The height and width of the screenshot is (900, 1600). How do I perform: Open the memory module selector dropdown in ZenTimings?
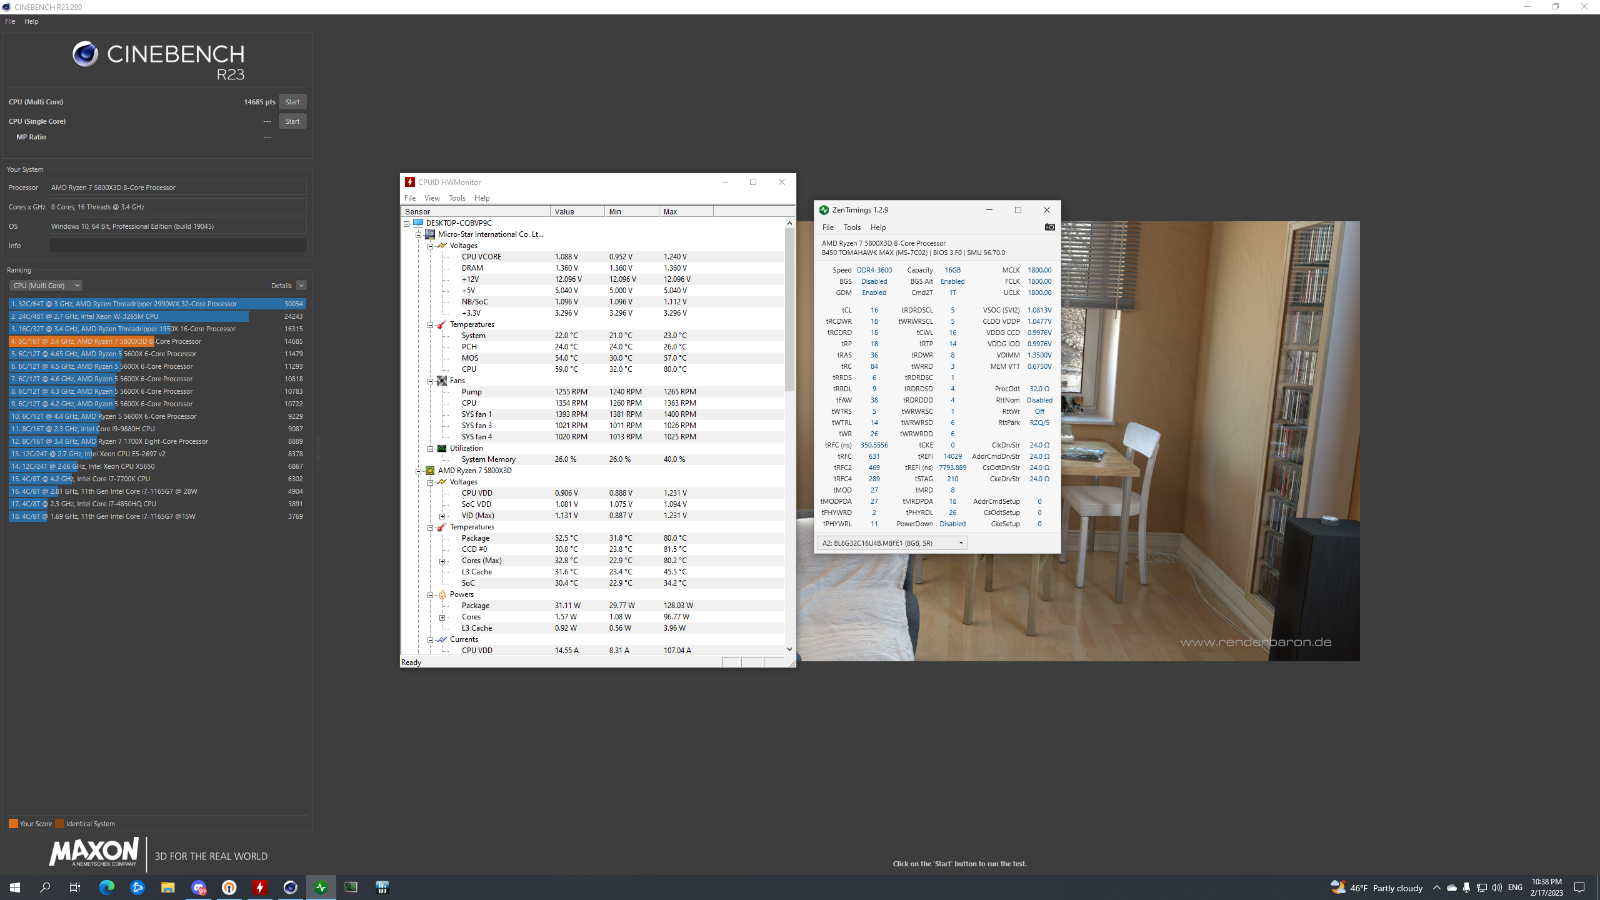pos(893,543)
